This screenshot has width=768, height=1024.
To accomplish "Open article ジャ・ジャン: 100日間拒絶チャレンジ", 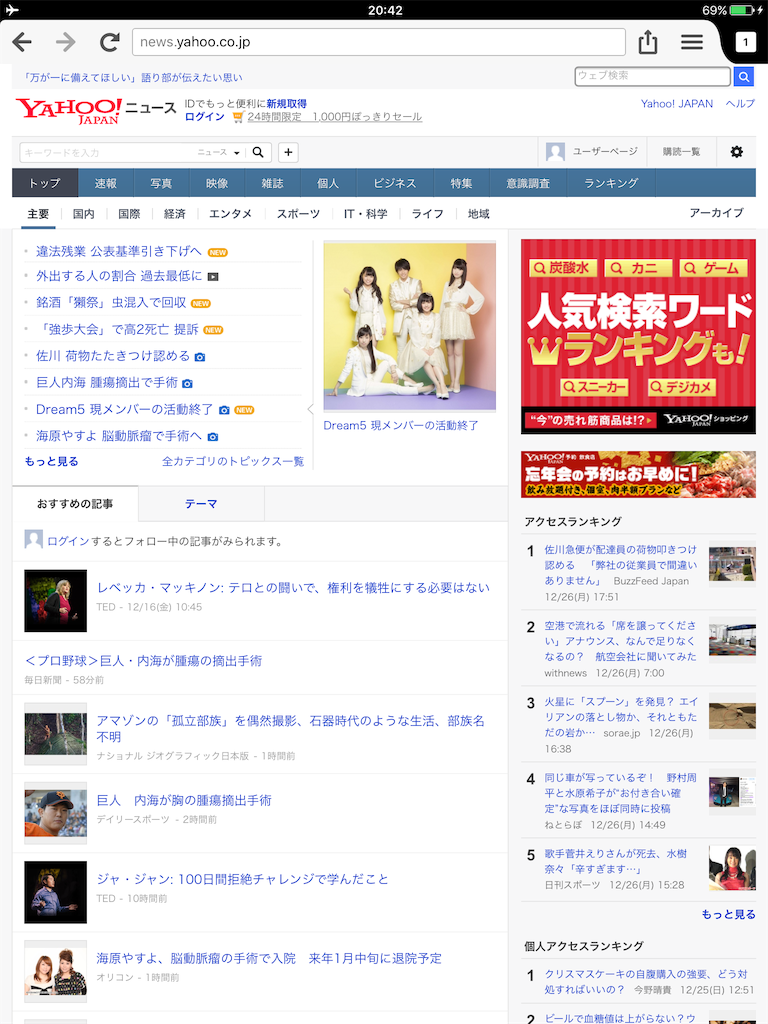I will [242, 879].
